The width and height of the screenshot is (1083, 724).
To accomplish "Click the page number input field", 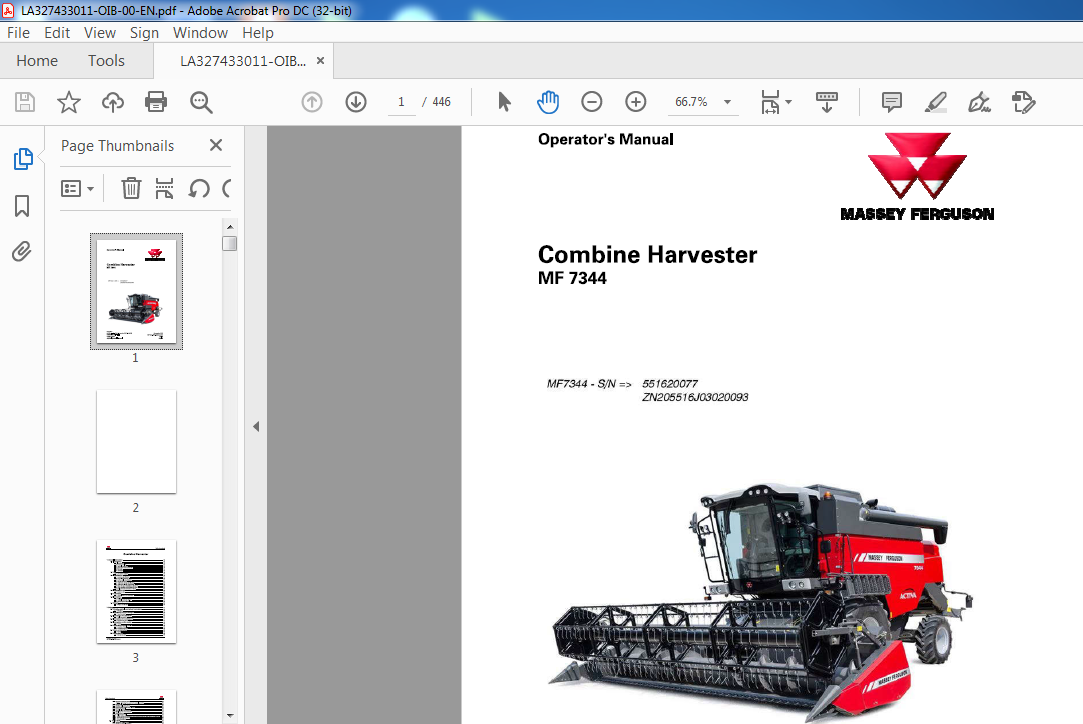I will click(x=401, y=102).
